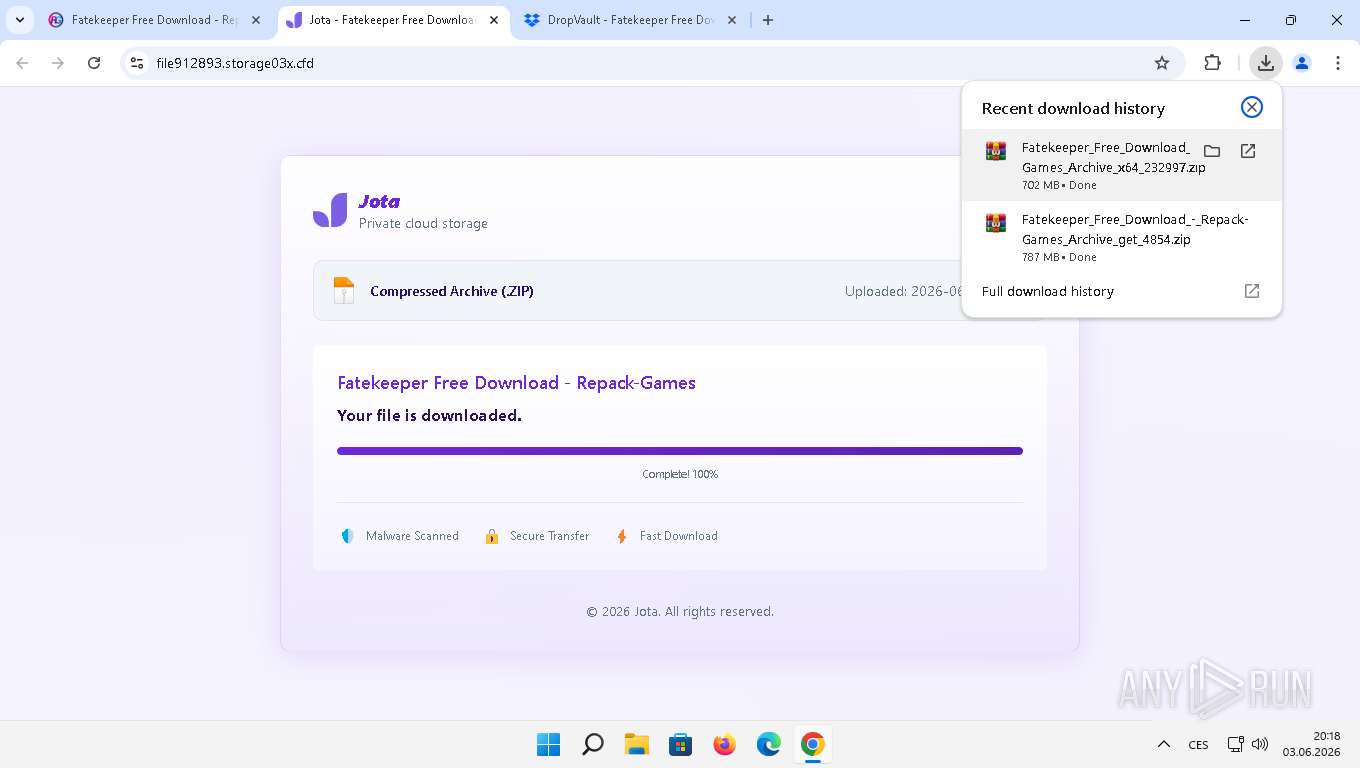Open taskbar Search

[x=593, y=744]
